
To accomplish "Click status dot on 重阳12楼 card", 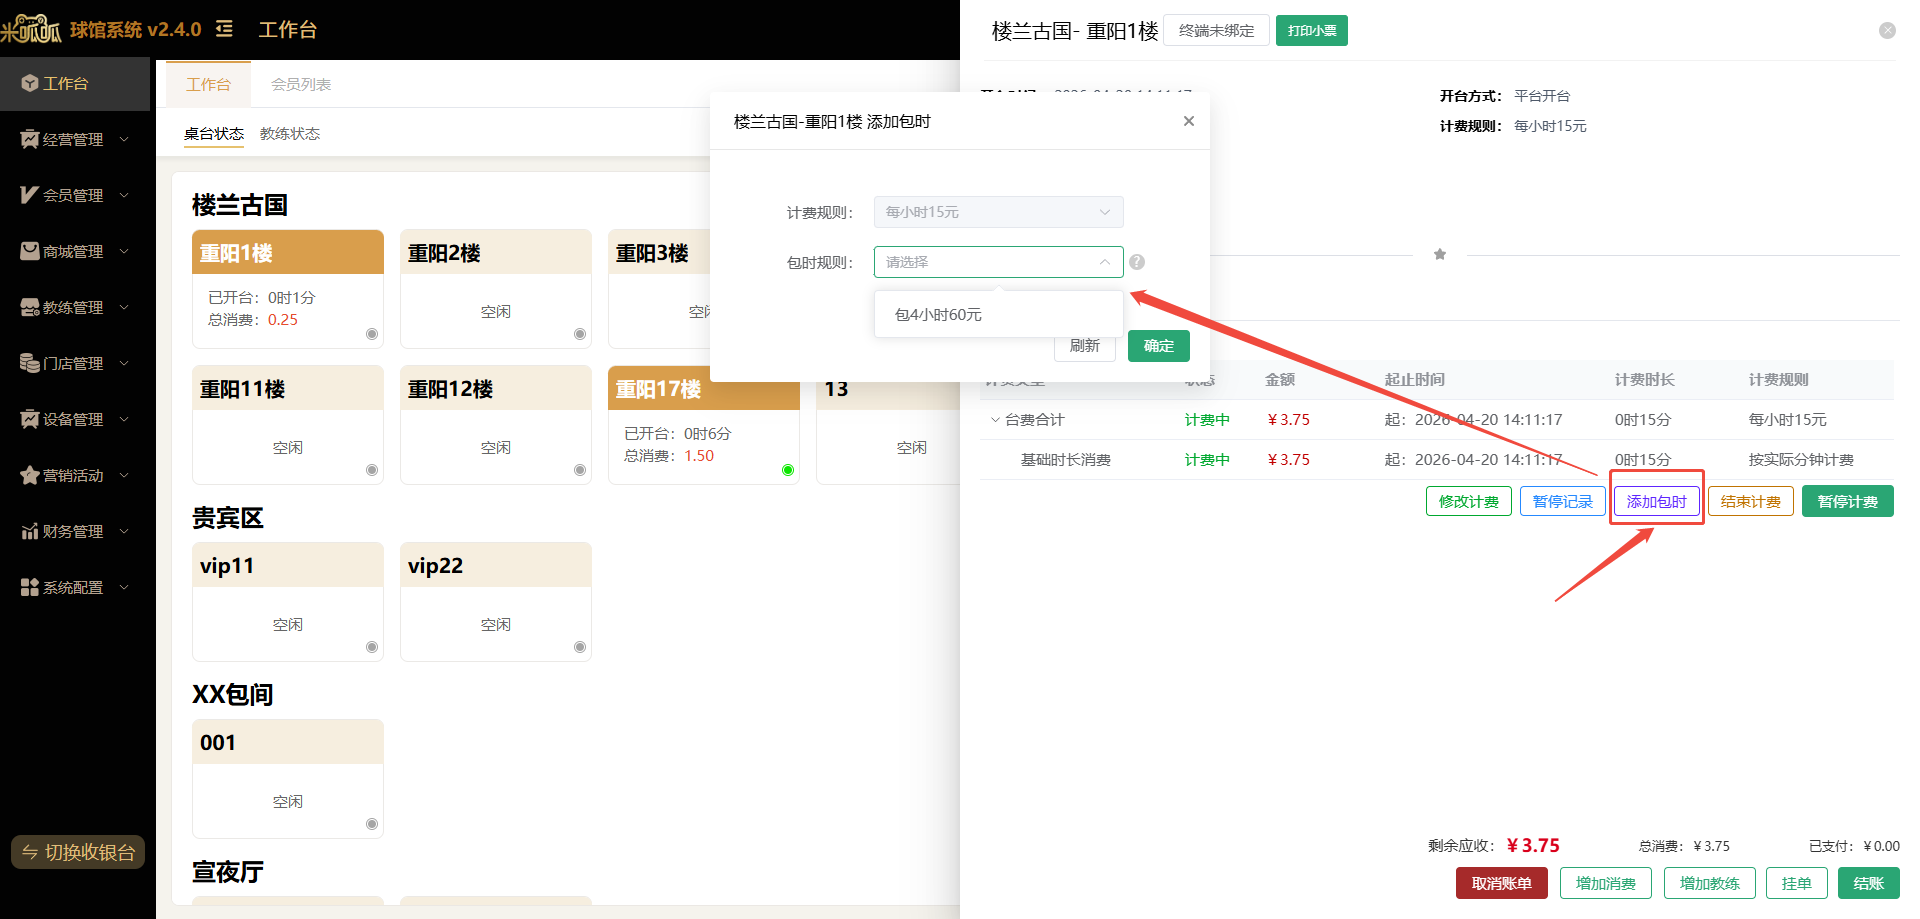I will pyautogui.click(x=580, y=470).
